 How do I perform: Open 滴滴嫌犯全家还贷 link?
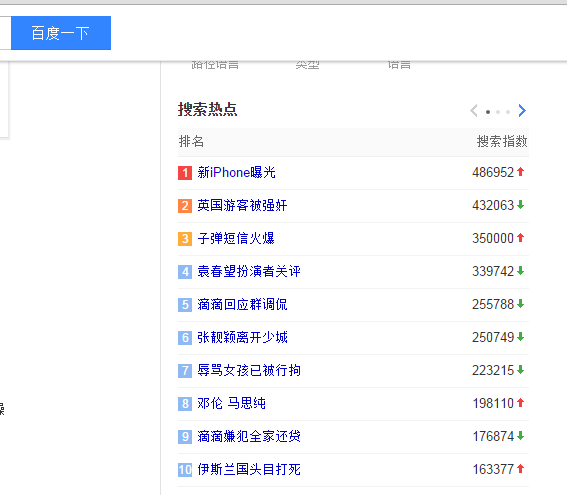tap(249, 436)
